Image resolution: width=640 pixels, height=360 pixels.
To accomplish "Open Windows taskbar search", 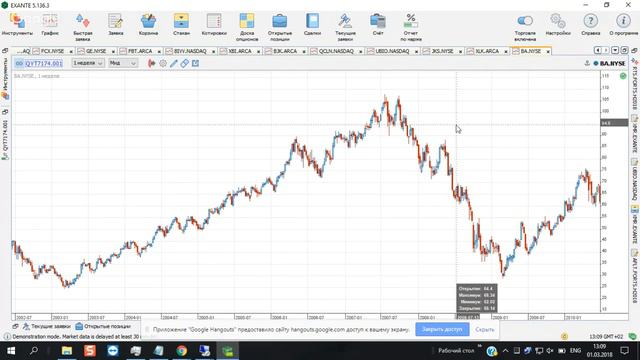I will (34, 351).
